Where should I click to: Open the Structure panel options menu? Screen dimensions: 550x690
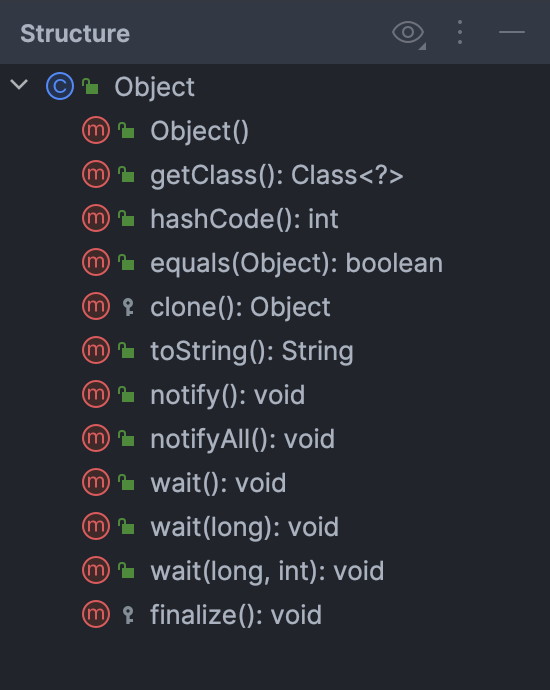point(460,32)
